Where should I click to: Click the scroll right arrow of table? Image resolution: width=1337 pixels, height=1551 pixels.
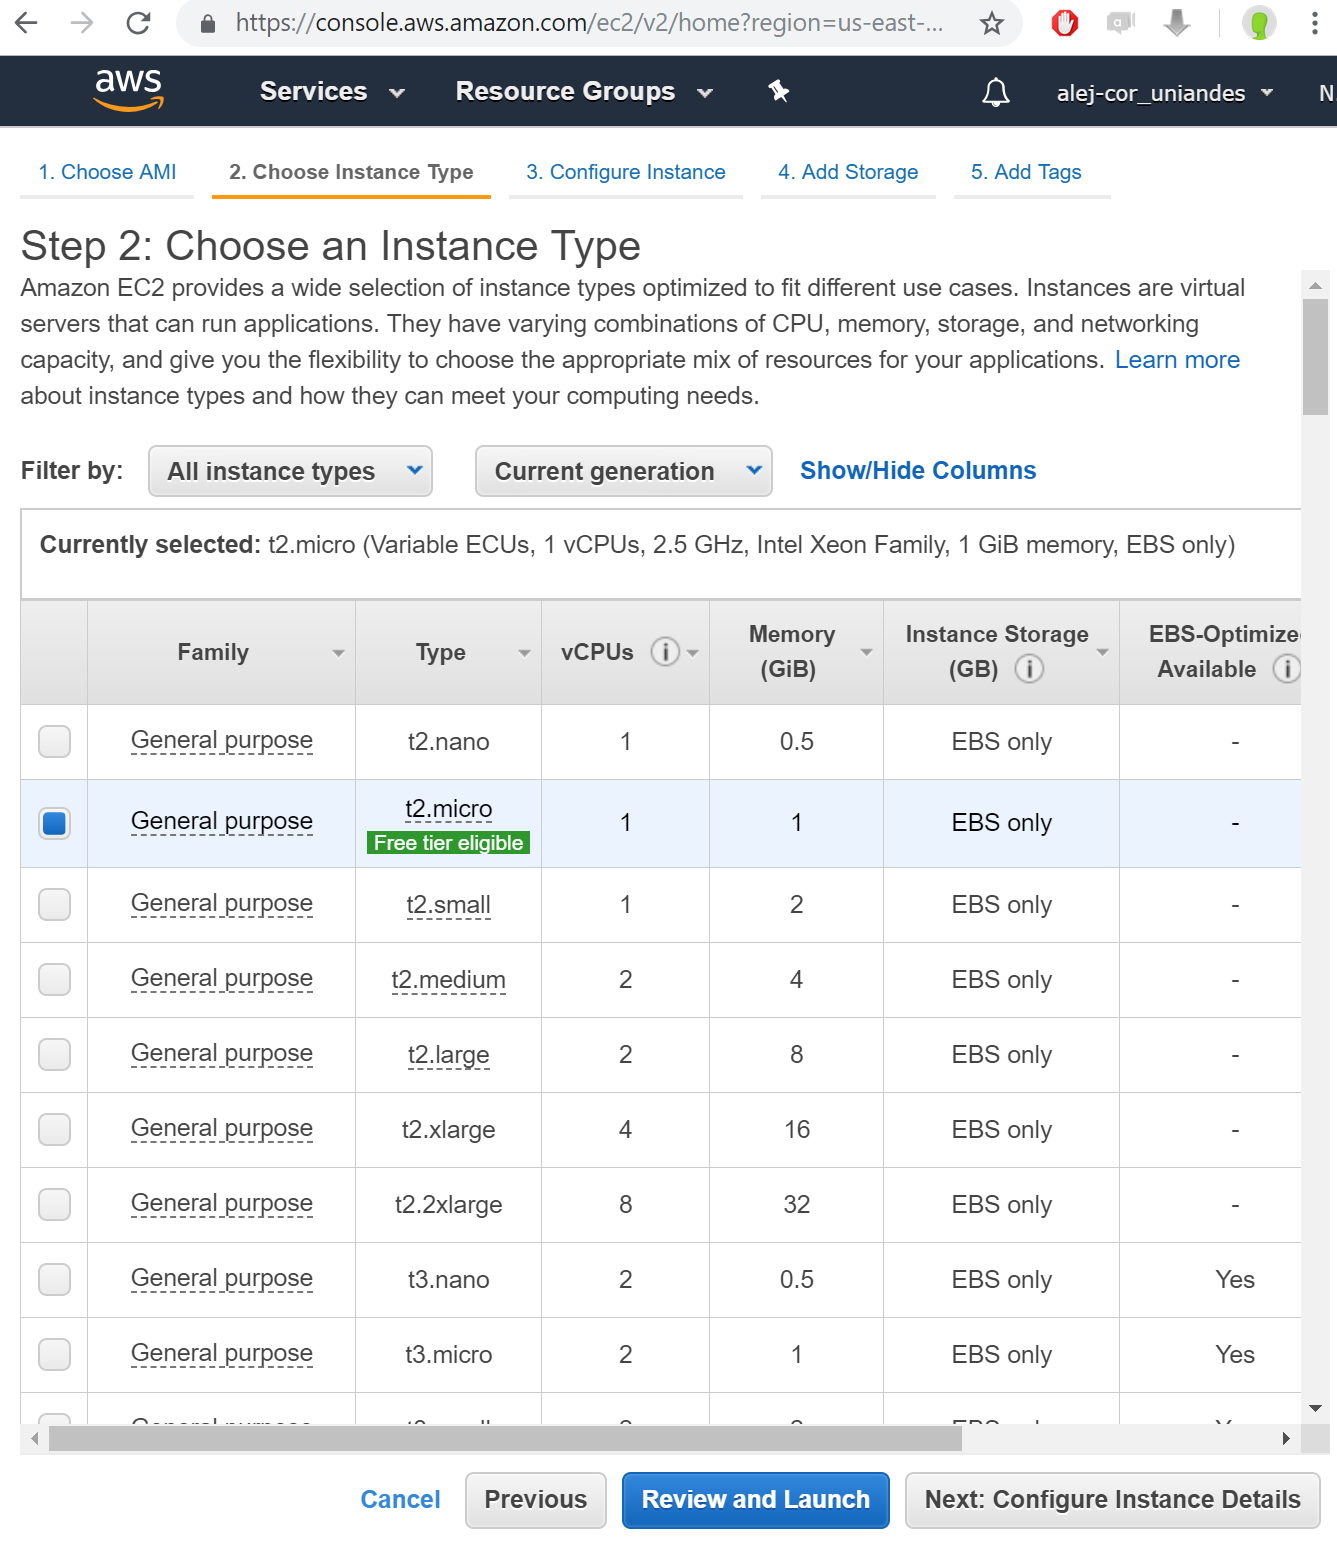[1286, 1438]
